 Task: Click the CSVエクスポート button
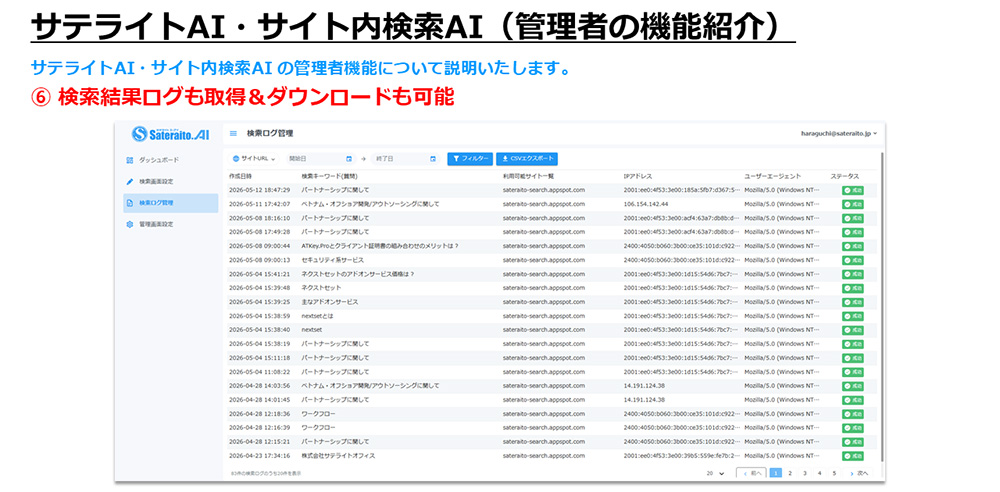click(x=527, y=158)
